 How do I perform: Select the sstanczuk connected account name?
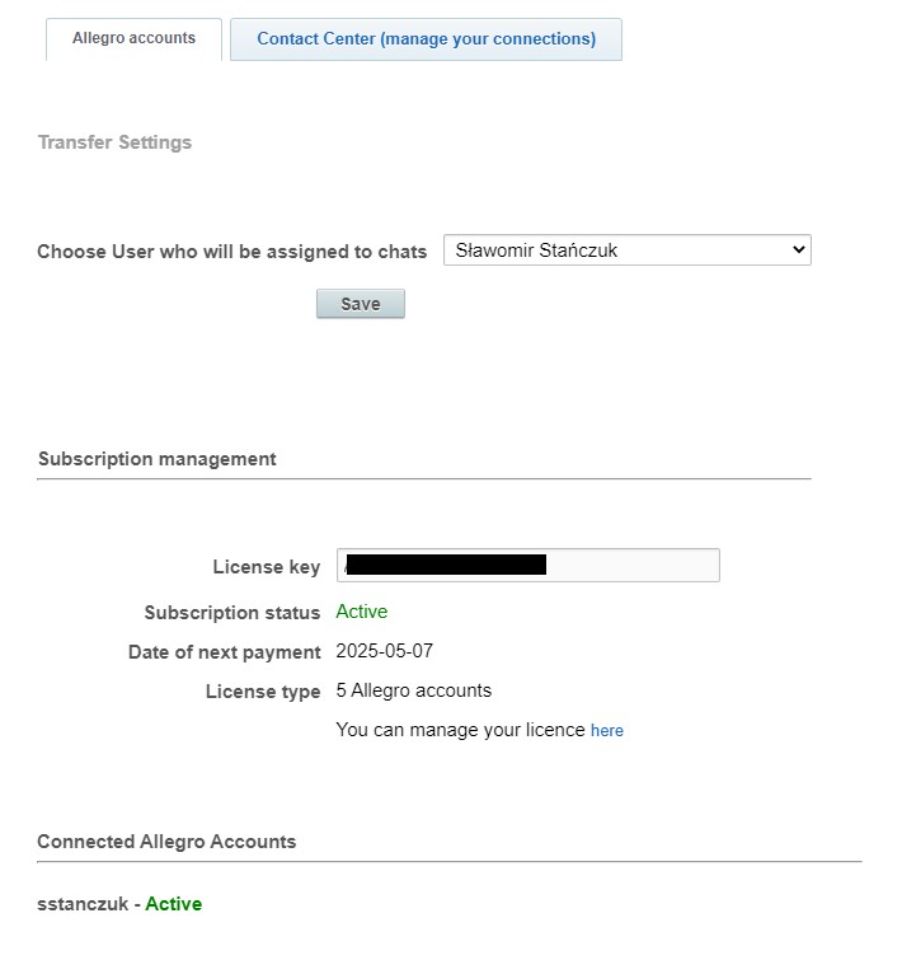(x=83, y=904)
